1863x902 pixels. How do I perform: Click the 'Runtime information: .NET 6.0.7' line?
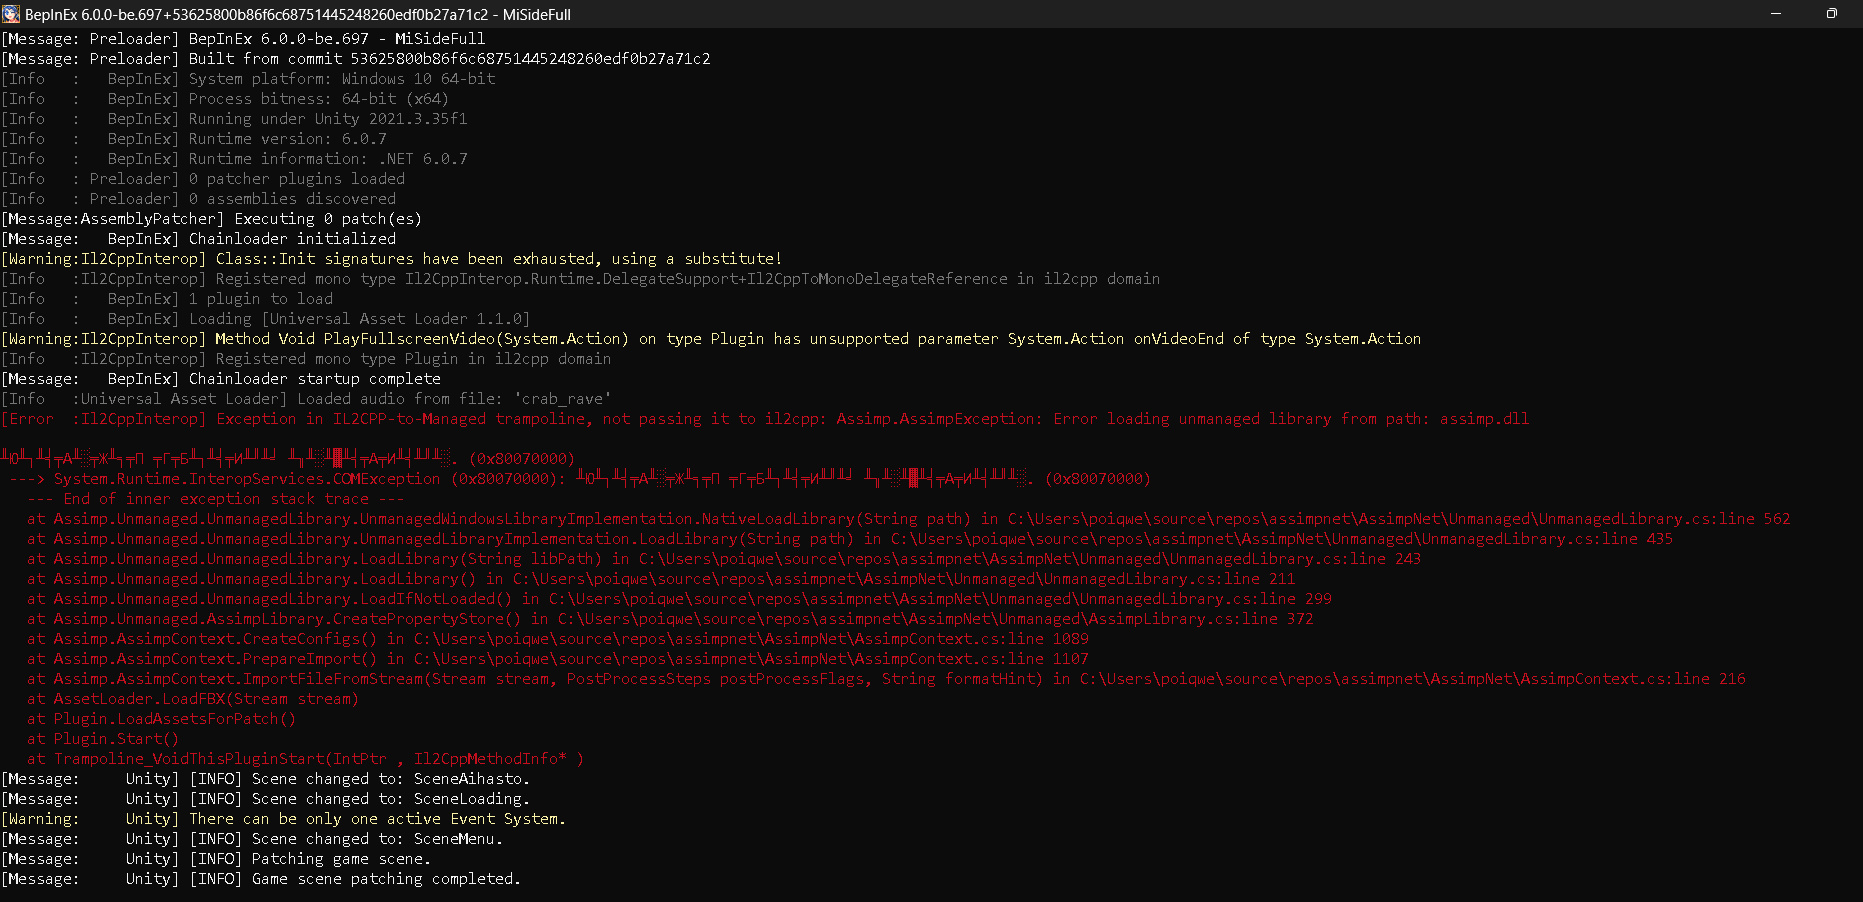[x=327, y=159]
